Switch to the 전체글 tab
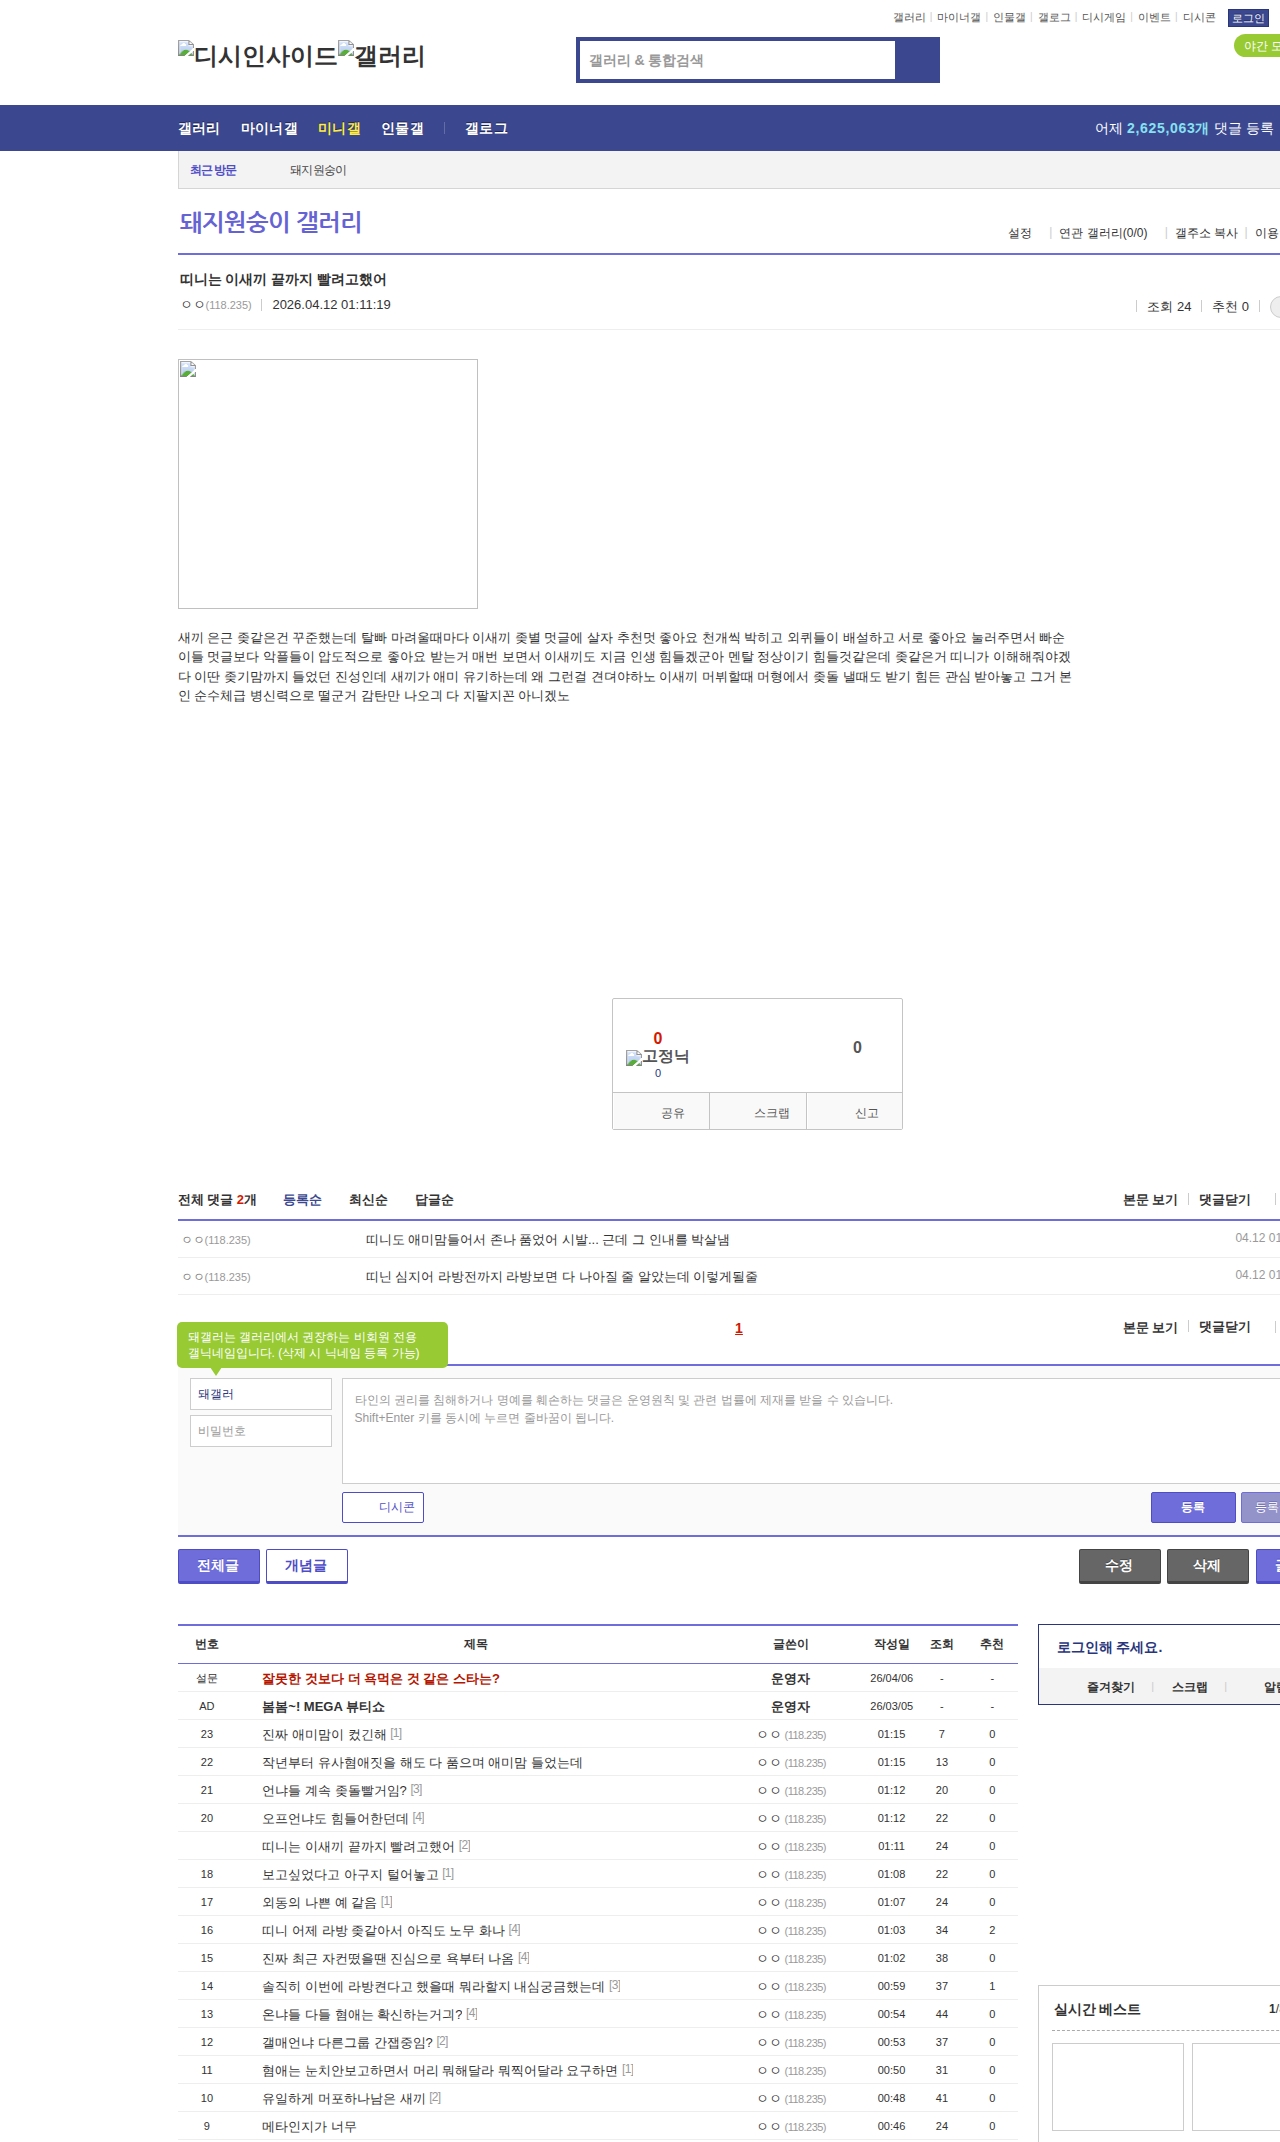Image resolution: width=1280 pixels, height=2142 pixels. tap(219, 1566)
